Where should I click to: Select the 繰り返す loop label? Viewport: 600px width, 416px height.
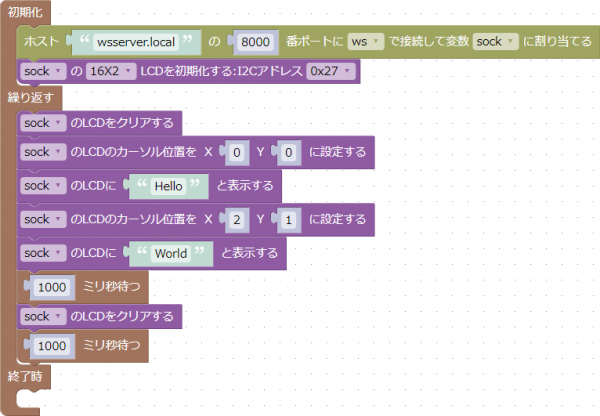point(31,98)
